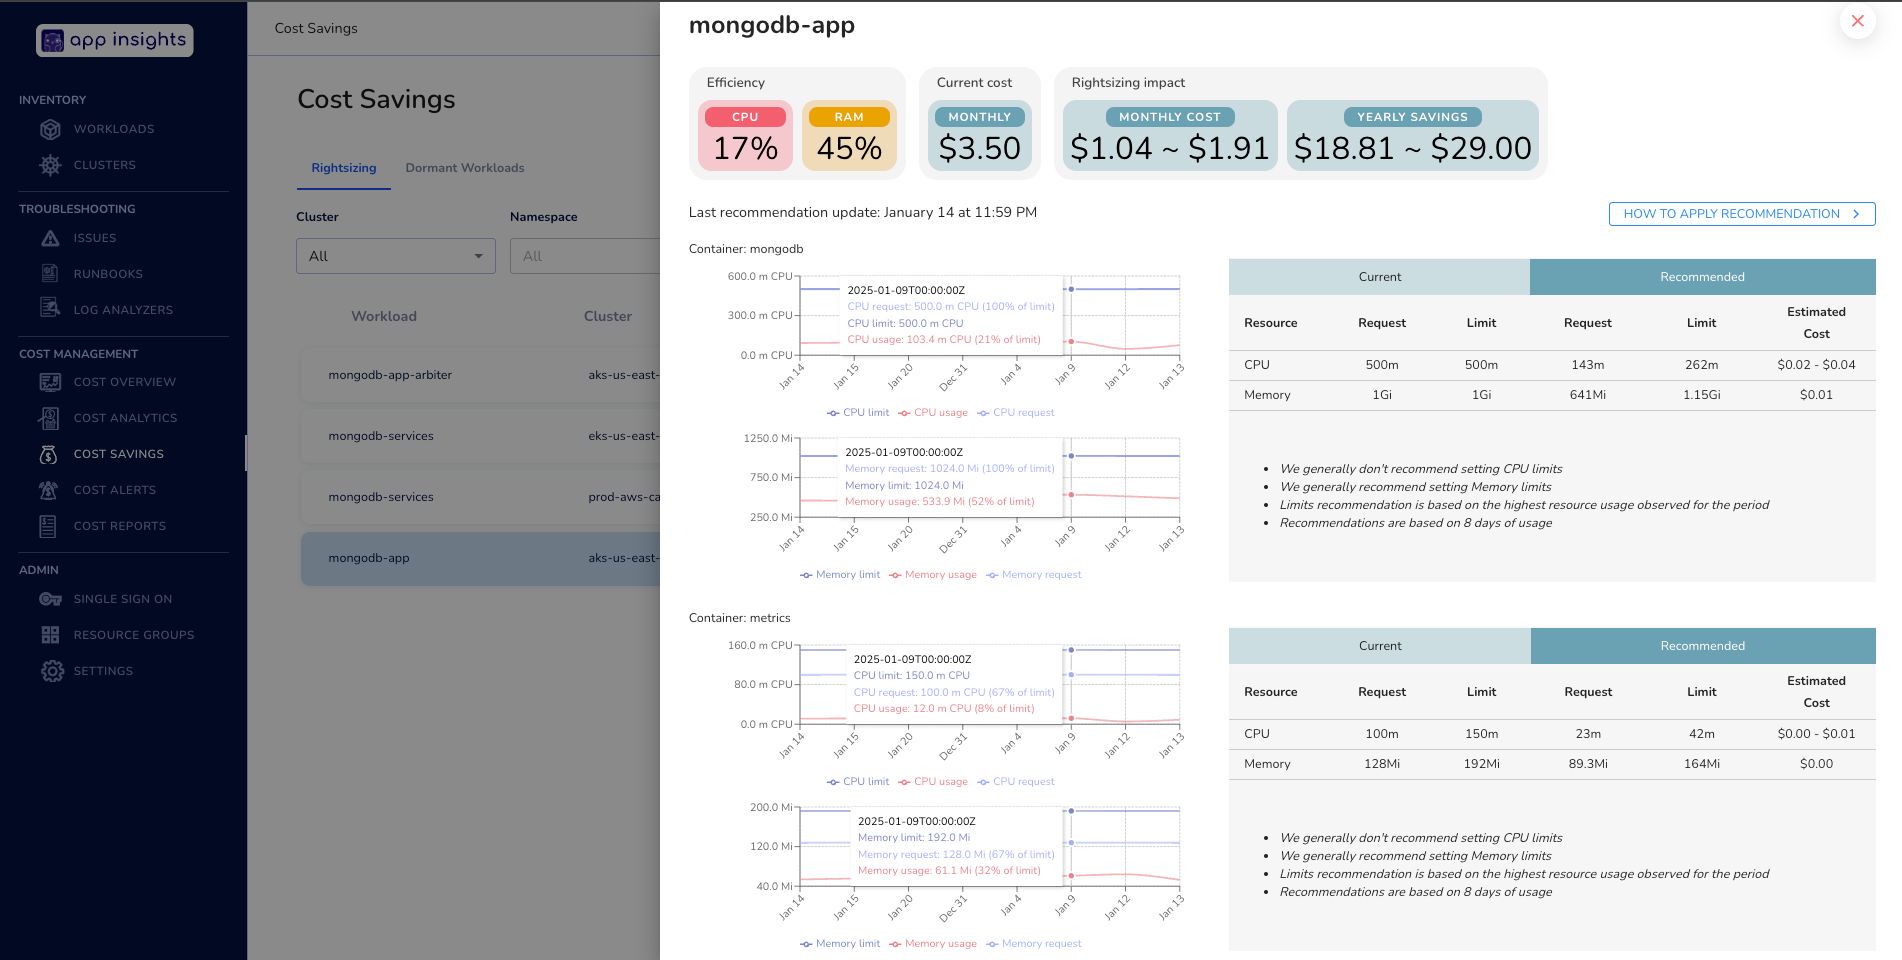
Task: Open Log Analyzers icon
Action: (x=50, y=309)
